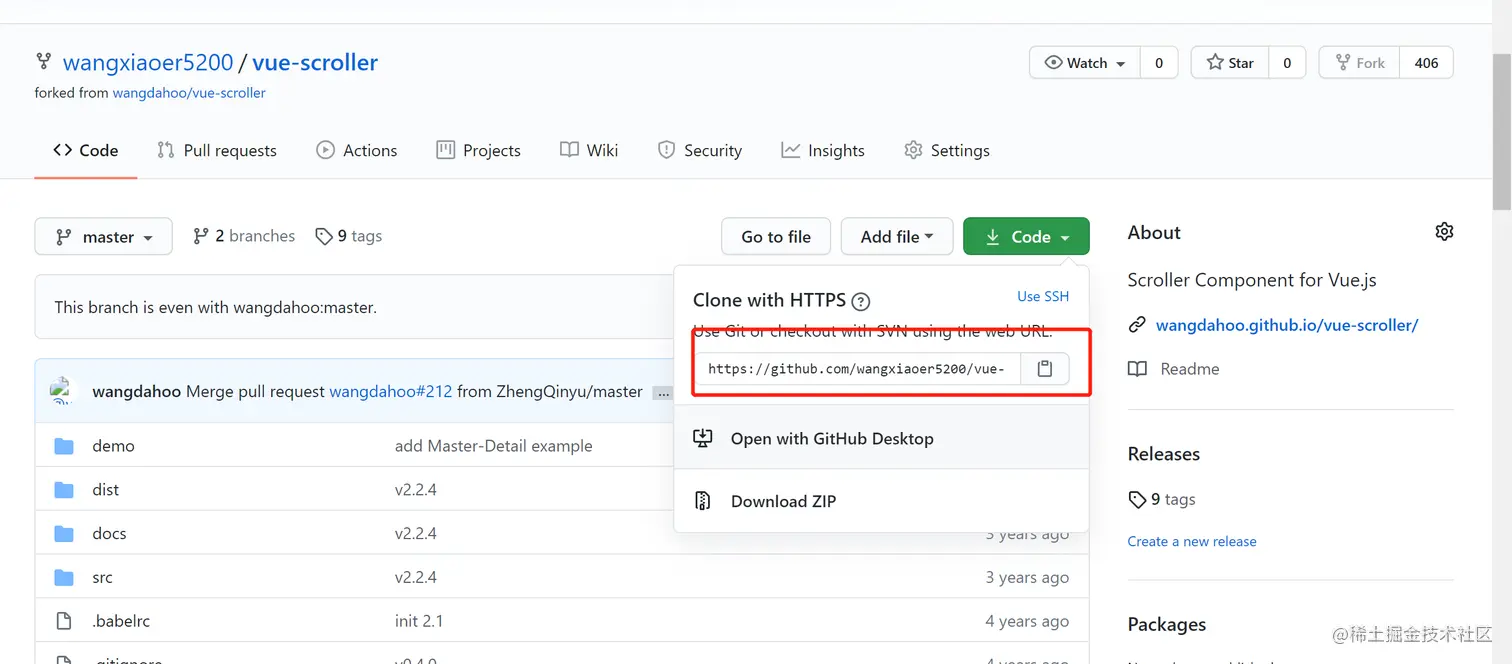
Task: Open the master branch selector
Action: (104, 237)
